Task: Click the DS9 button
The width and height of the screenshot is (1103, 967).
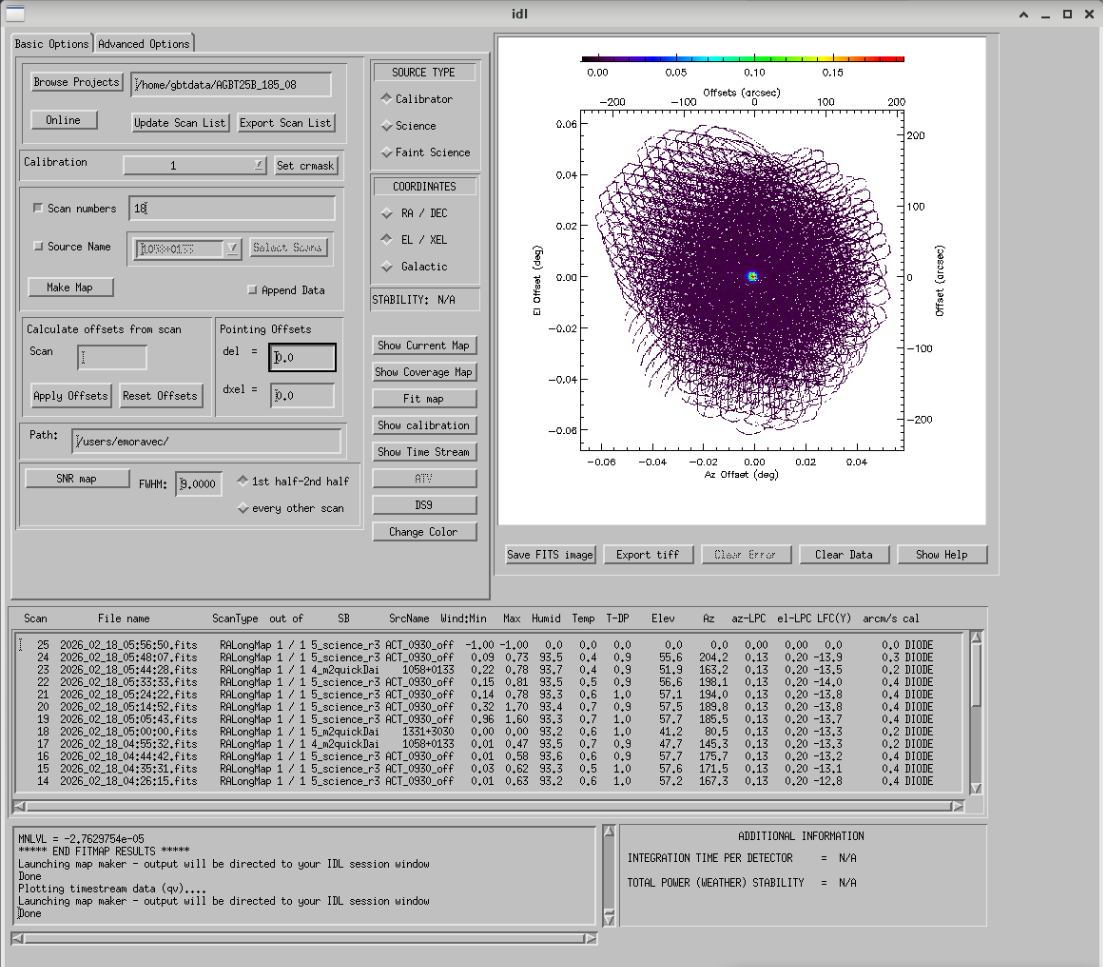Action: (x=423, y=505)
